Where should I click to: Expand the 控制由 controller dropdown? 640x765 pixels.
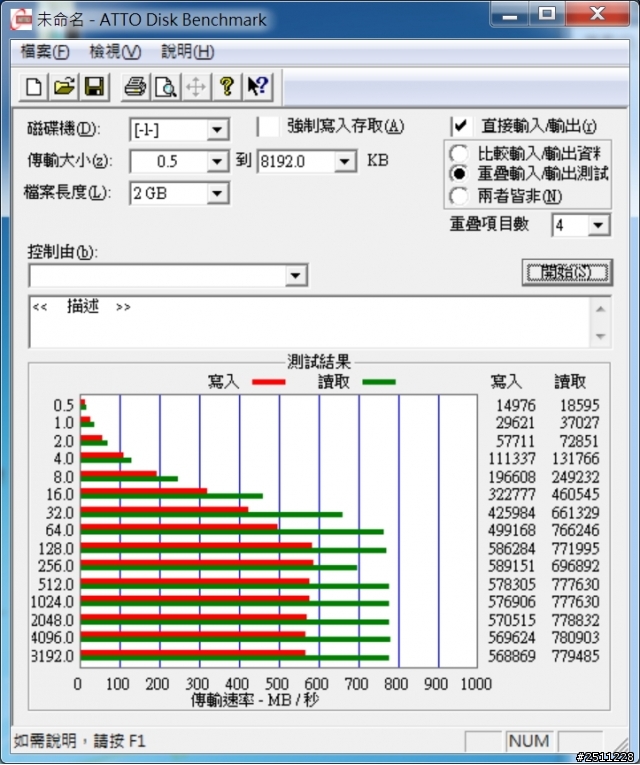click(x=295, y=275)
